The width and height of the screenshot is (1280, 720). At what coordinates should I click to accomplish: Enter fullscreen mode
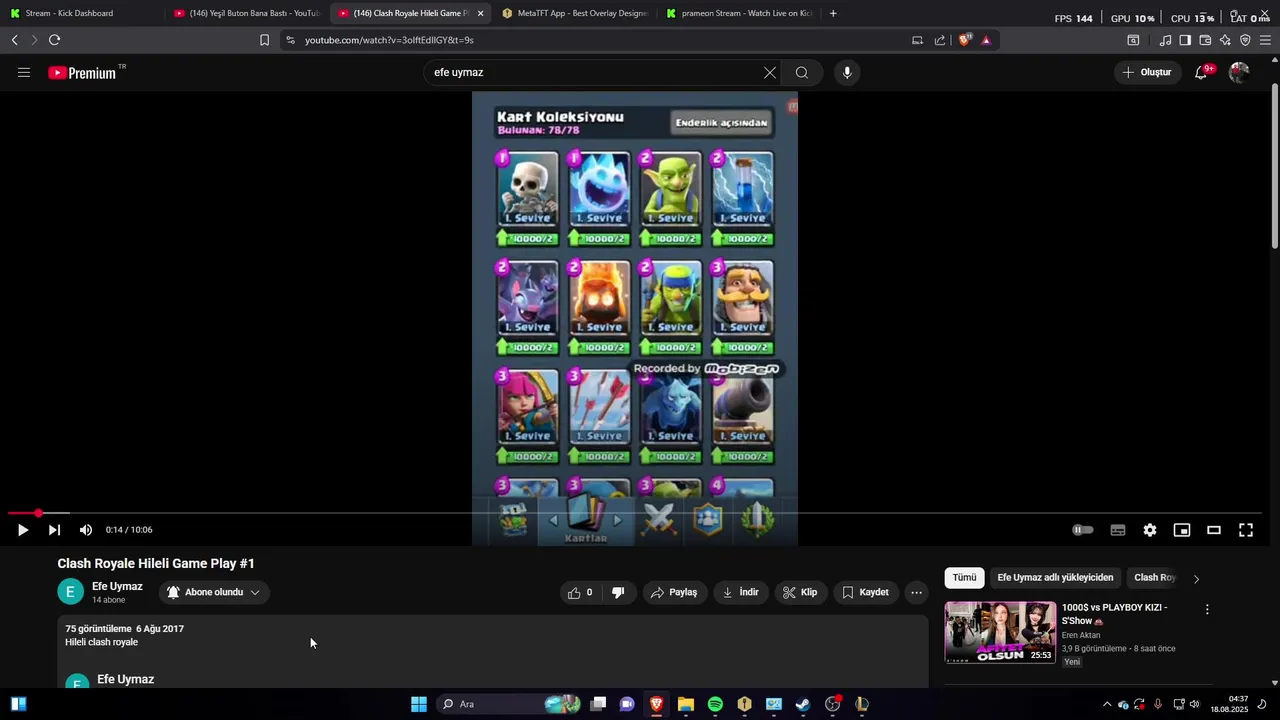pos(1246,530)
